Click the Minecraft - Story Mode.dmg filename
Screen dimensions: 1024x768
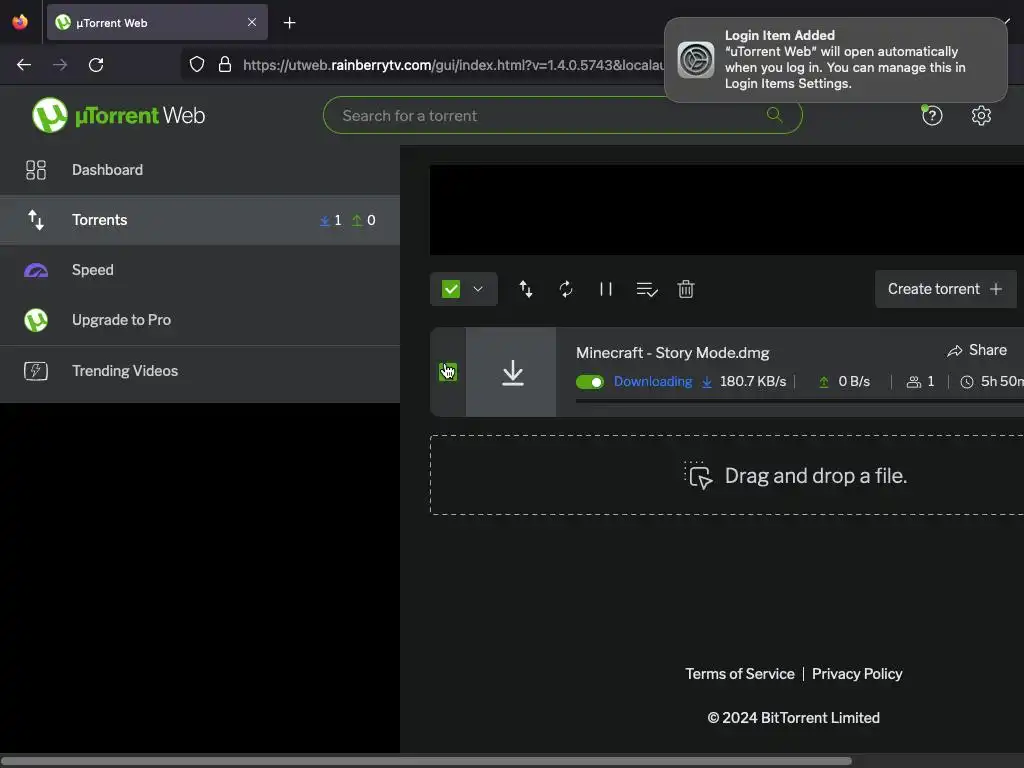click(673, 353)
